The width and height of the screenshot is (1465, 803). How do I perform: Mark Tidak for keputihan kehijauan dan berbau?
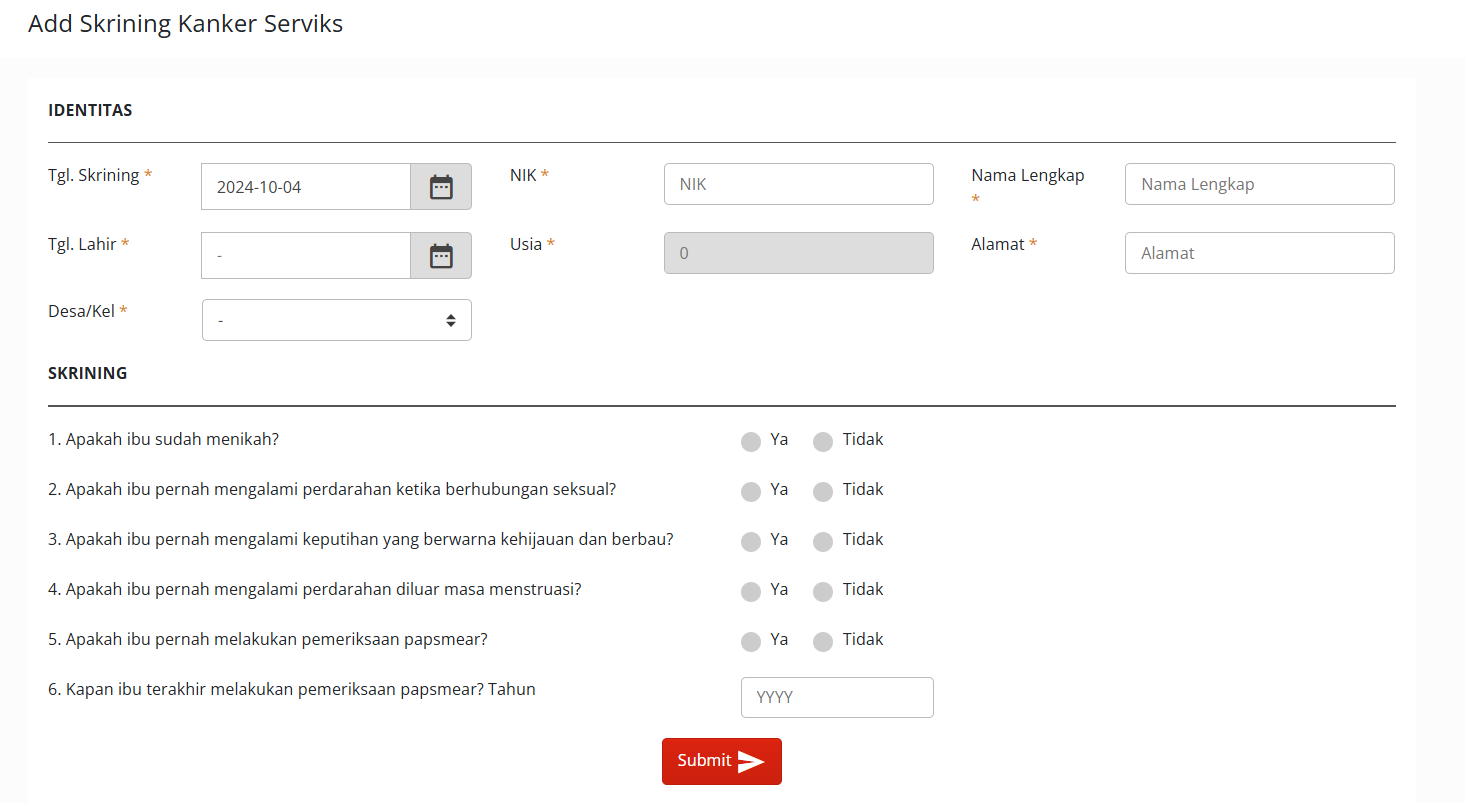[x=823, y=542]
